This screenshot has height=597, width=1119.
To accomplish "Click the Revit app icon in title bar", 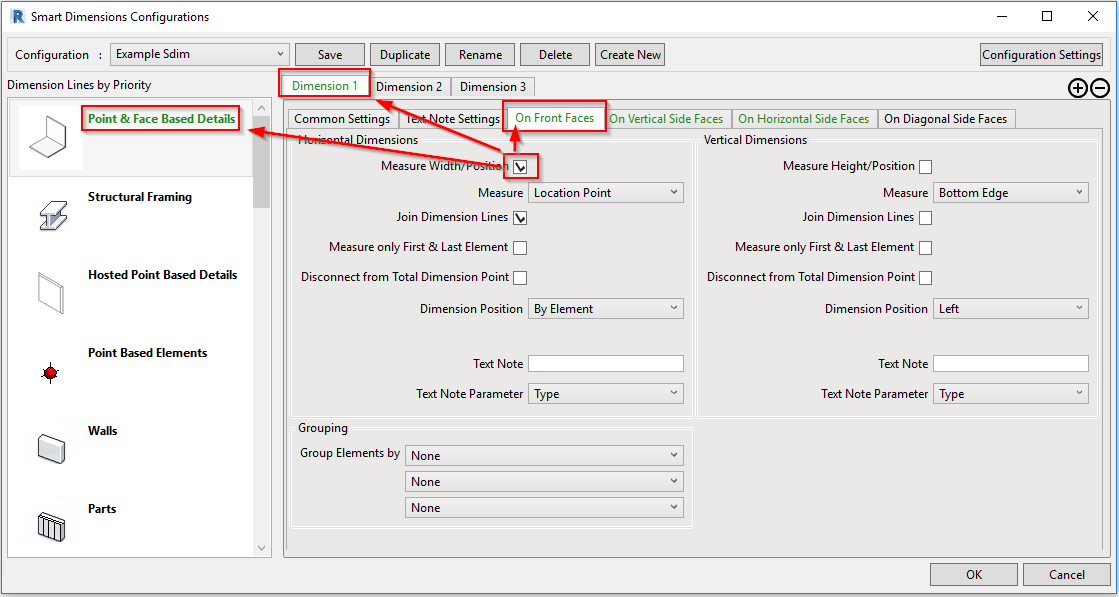I will (x=19, y=16).
